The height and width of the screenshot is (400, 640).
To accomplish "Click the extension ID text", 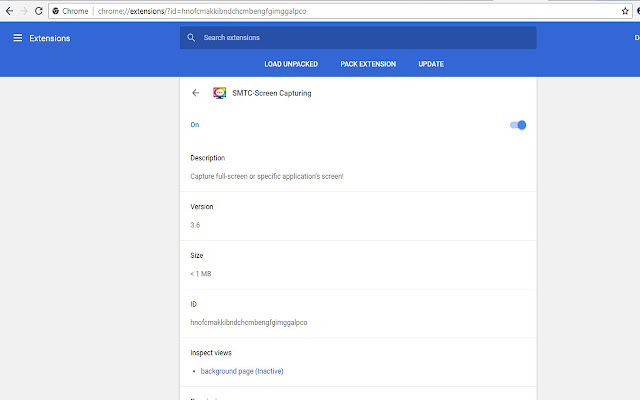I will (x=249, y=322).
